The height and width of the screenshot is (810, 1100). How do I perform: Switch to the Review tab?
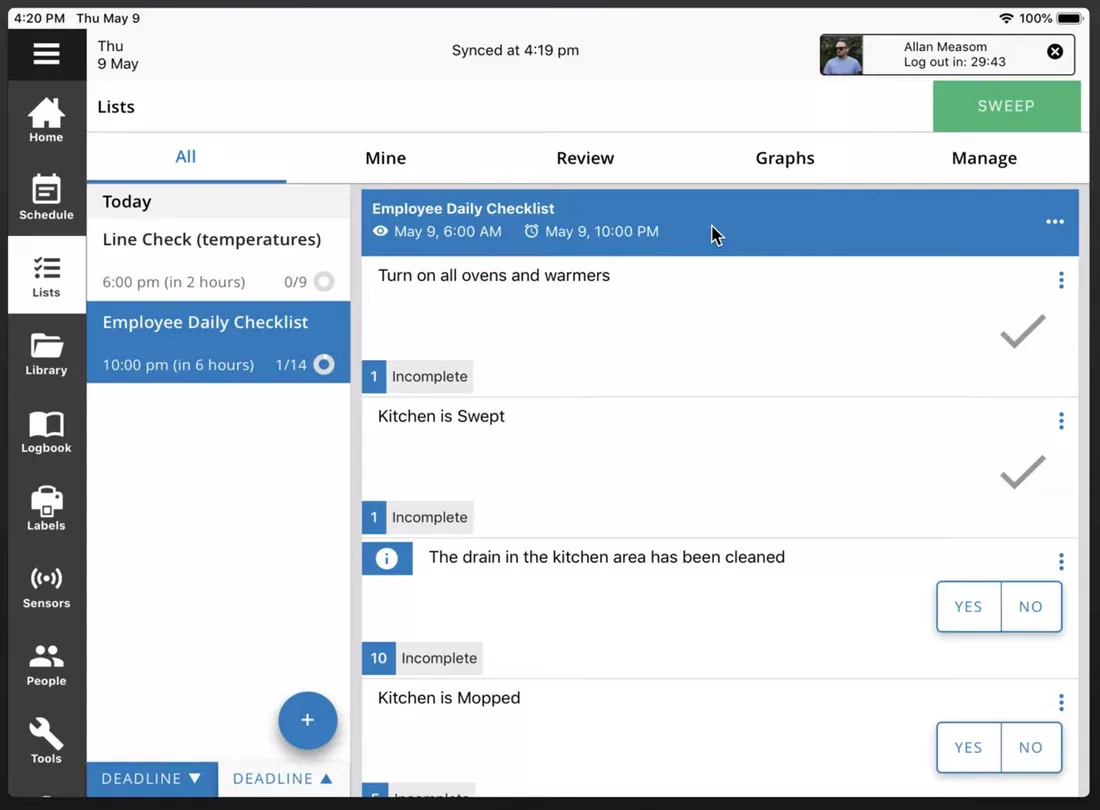585,158
